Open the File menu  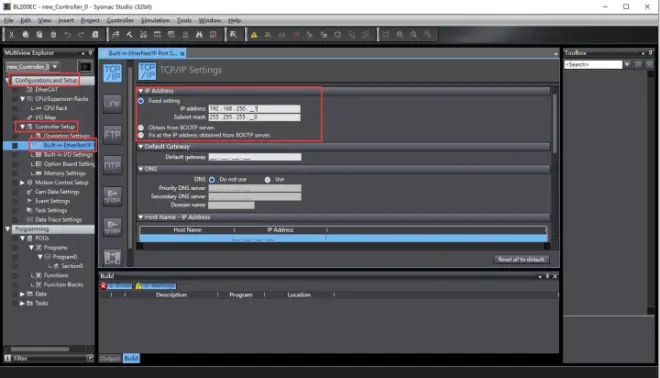pyautogui.click(x=8, y=20)
